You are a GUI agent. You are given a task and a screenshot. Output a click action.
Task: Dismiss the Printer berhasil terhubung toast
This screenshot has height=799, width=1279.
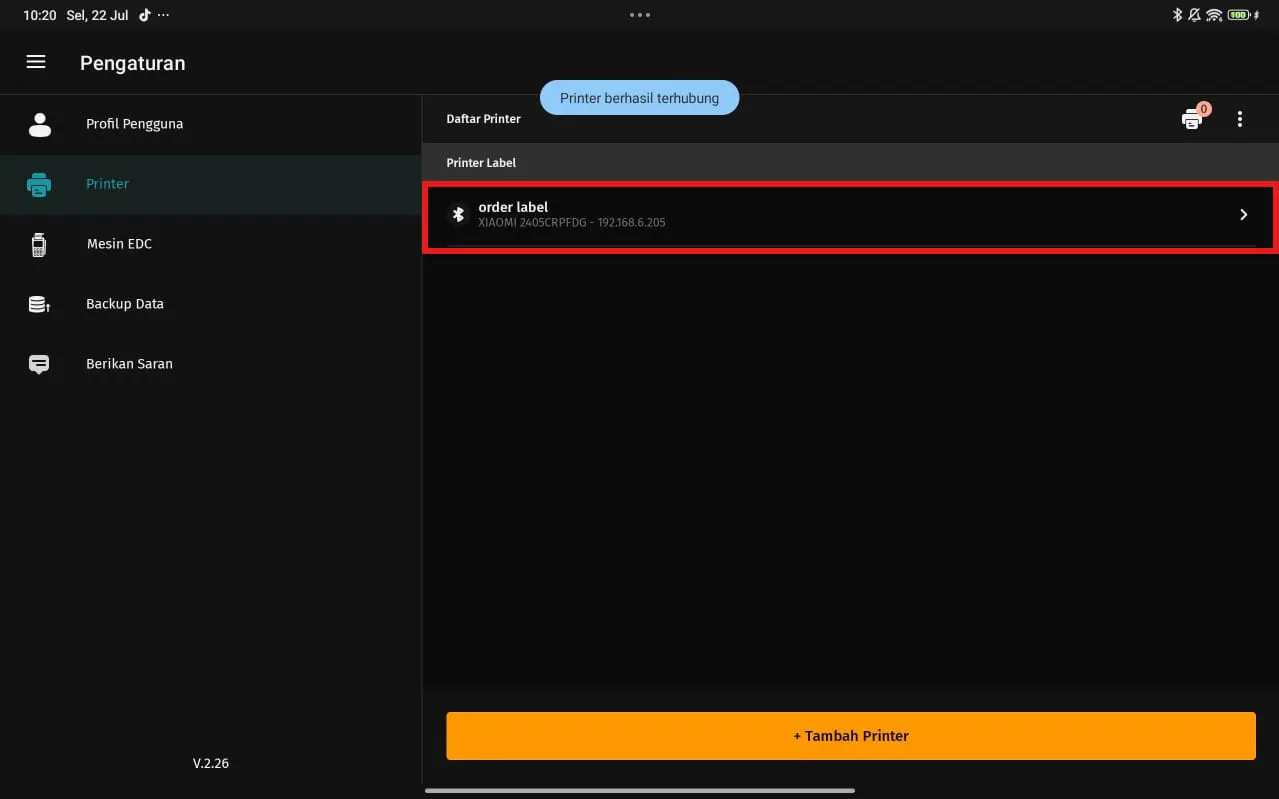639,98
